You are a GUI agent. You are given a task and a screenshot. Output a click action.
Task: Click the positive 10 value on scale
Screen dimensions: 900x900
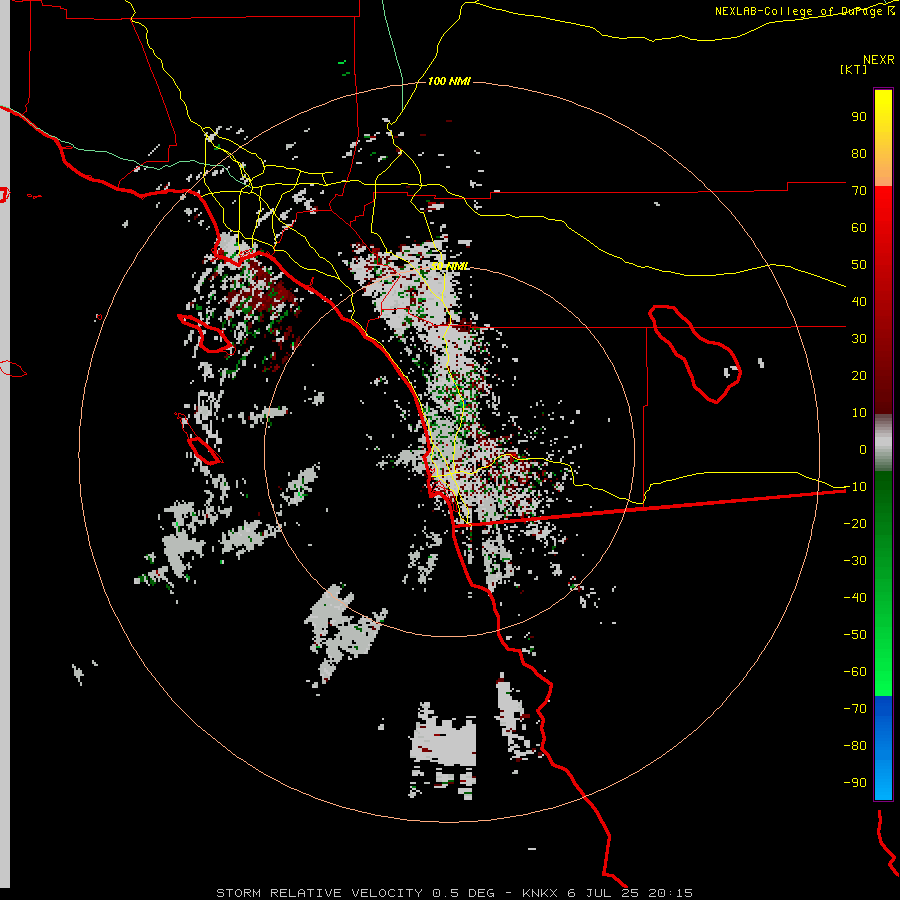[x=859, y=413]
